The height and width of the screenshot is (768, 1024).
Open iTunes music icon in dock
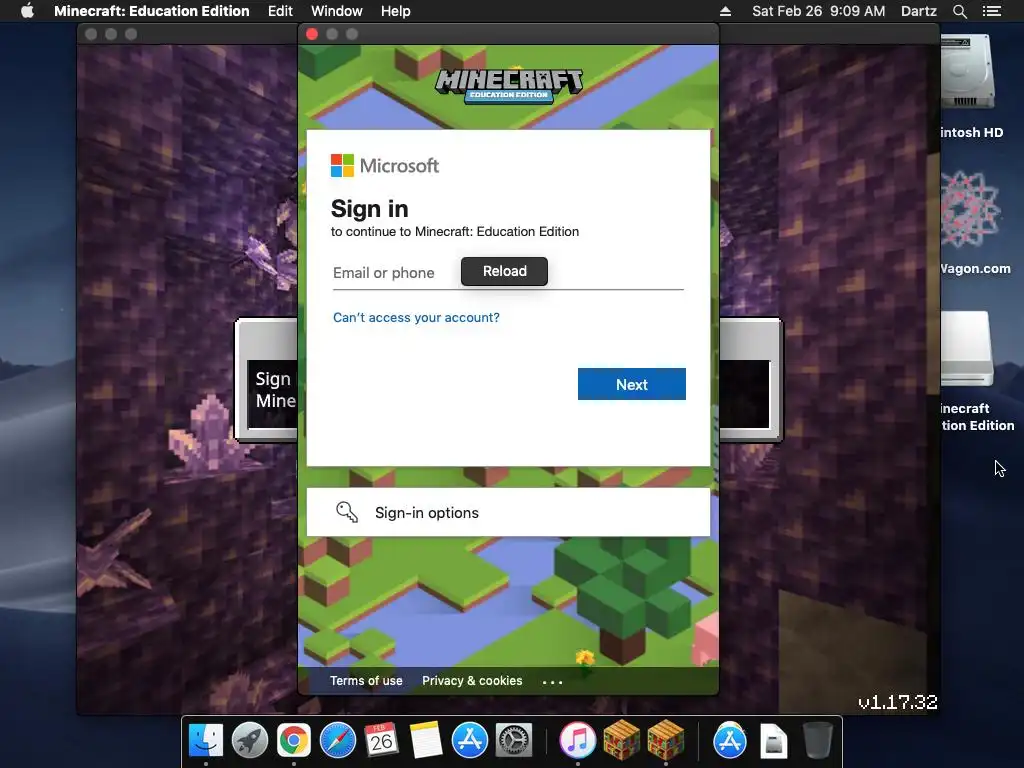click(577, 741)
